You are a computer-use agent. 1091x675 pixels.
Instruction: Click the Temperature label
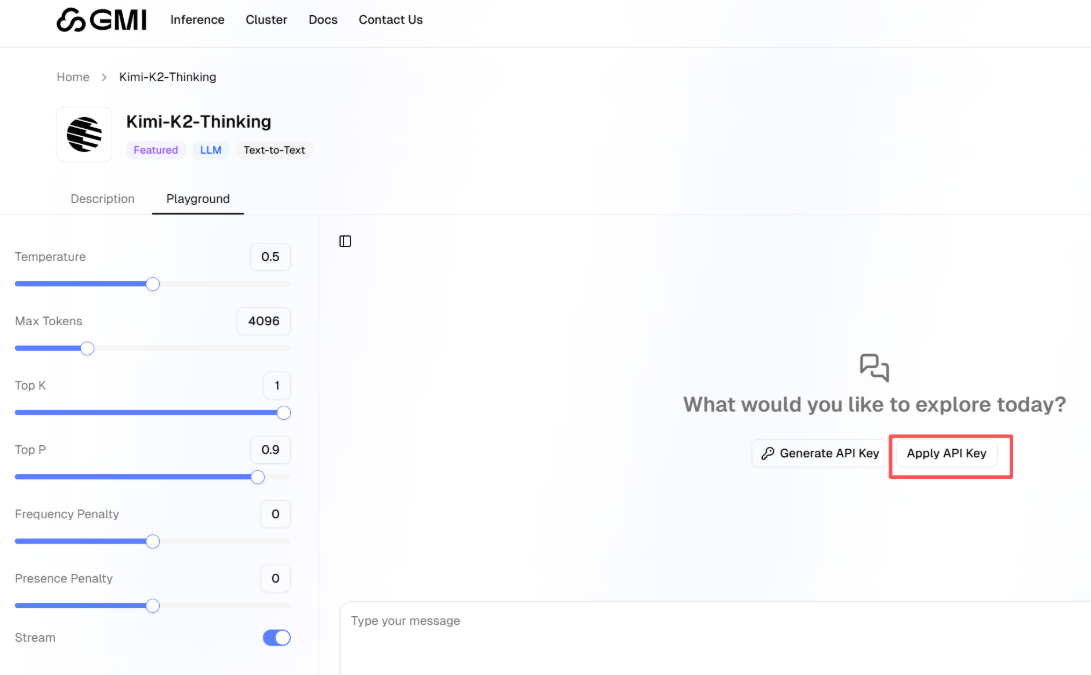50,257
